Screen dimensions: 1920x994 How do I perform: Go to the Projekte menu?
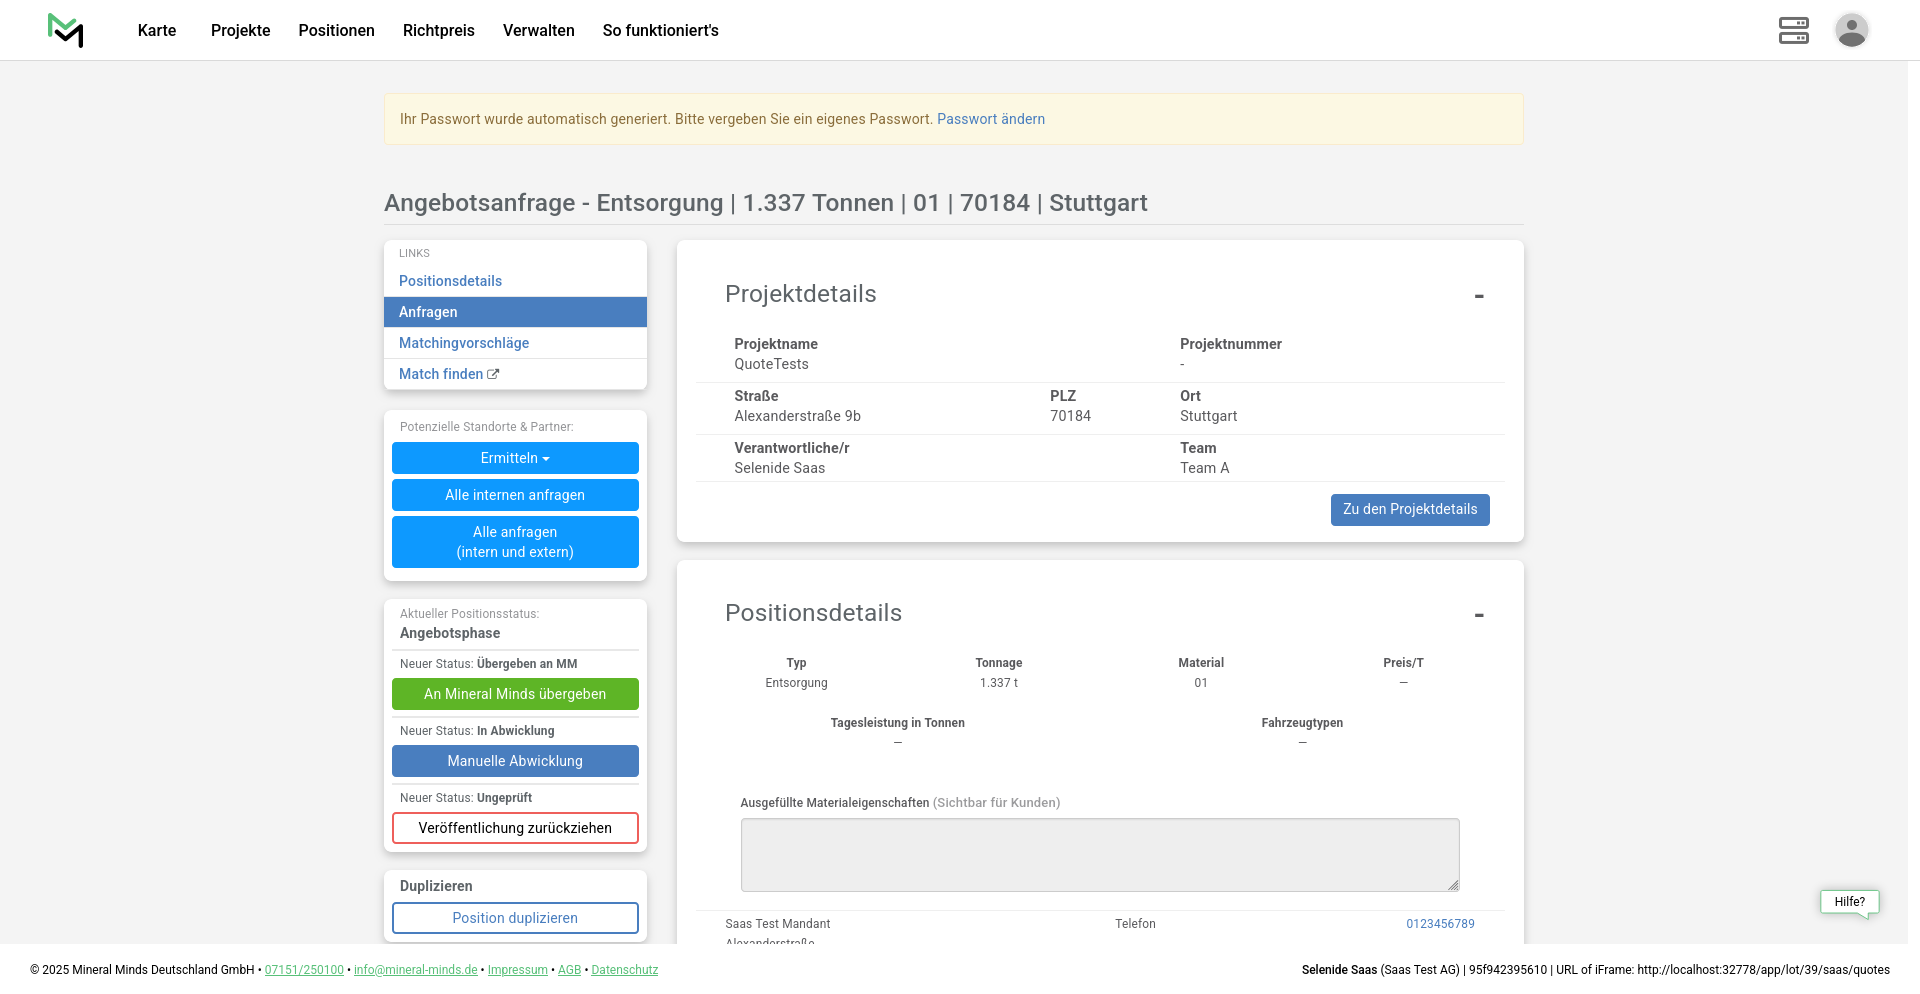[x=240, y=30]
